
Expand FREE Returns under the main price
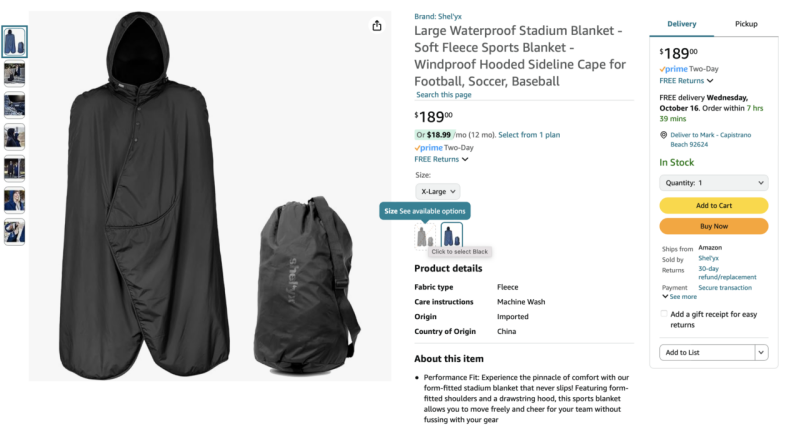[x=441, y=159]
